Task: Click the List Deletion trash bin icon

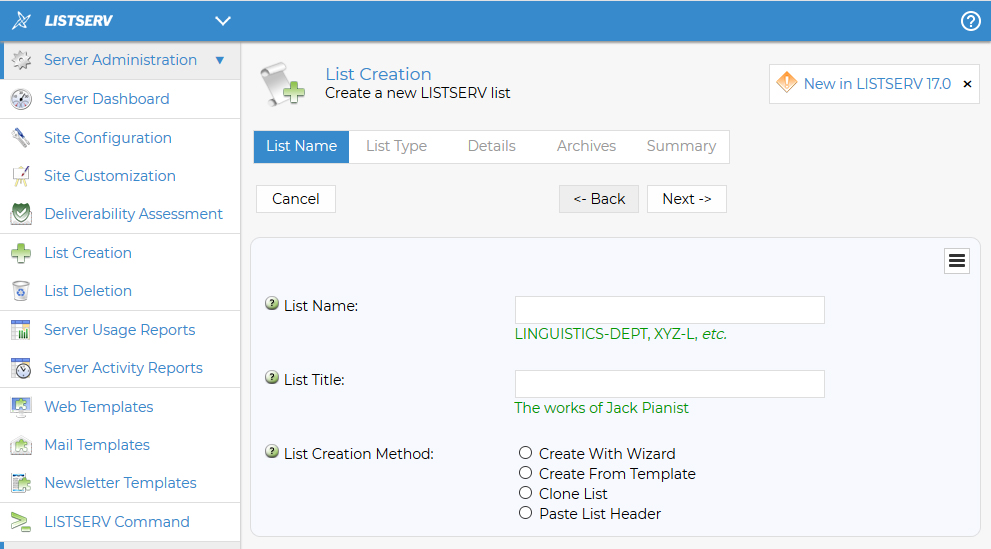Action: tap(21, 291)
